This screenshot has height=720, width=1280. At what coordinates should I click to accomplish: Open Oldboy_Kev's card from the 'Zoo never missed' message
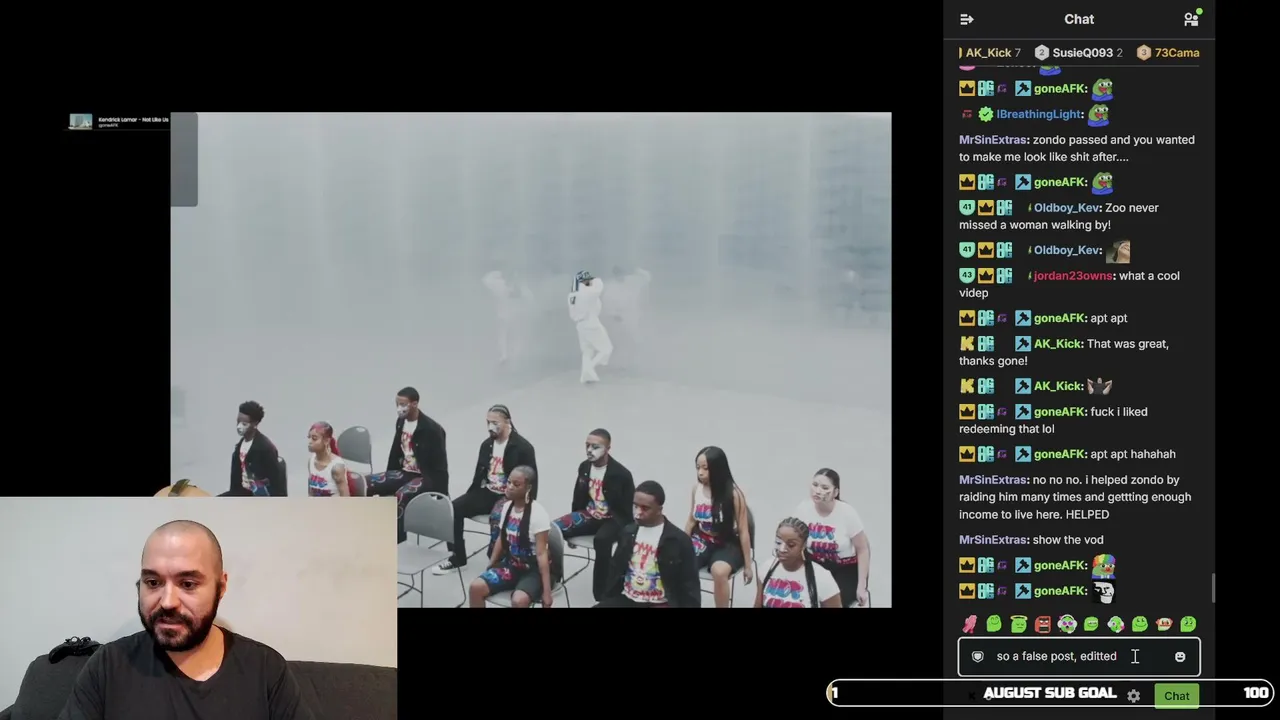pos(1066,208)
